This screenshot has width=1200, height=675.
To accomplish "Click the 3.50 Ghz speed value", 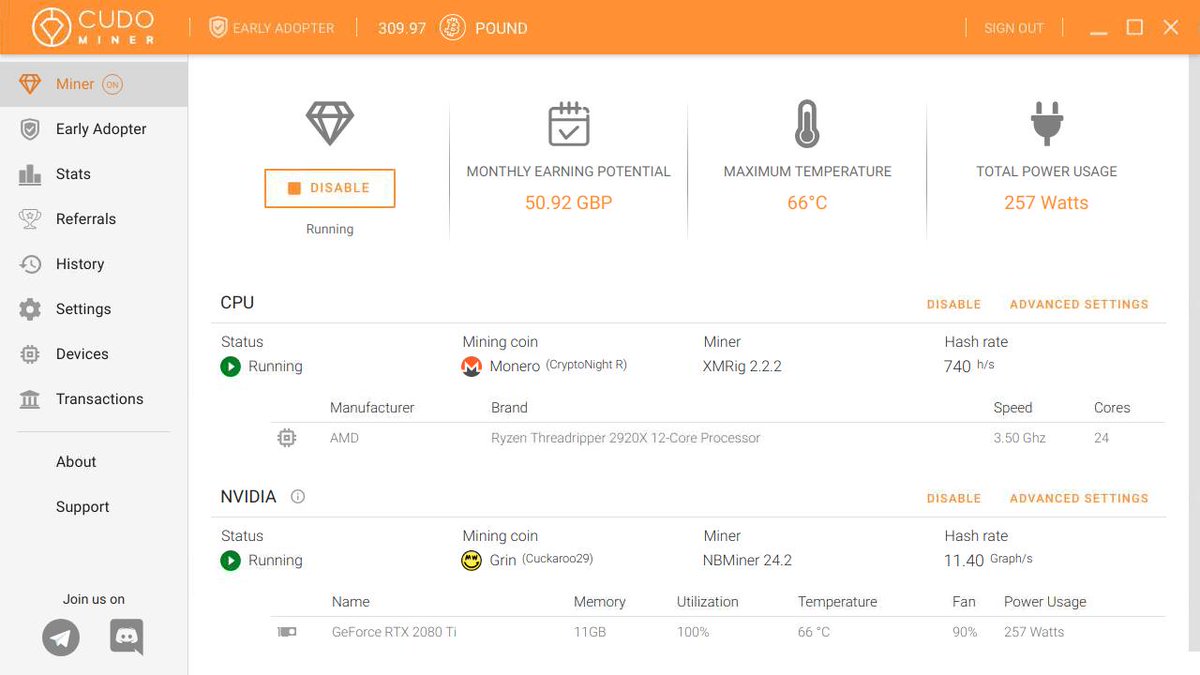I will pos(1020,438).
